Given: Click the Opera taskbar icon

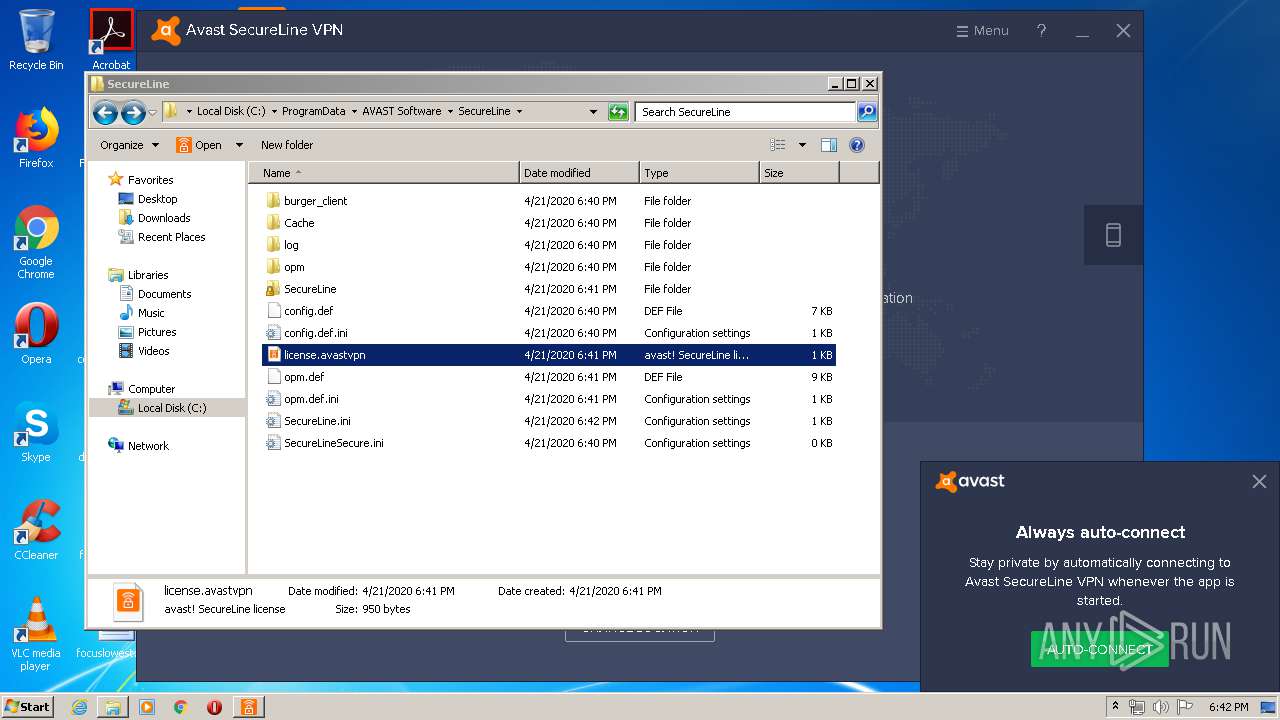Looking at the screenshot, I should click(214, 707).
